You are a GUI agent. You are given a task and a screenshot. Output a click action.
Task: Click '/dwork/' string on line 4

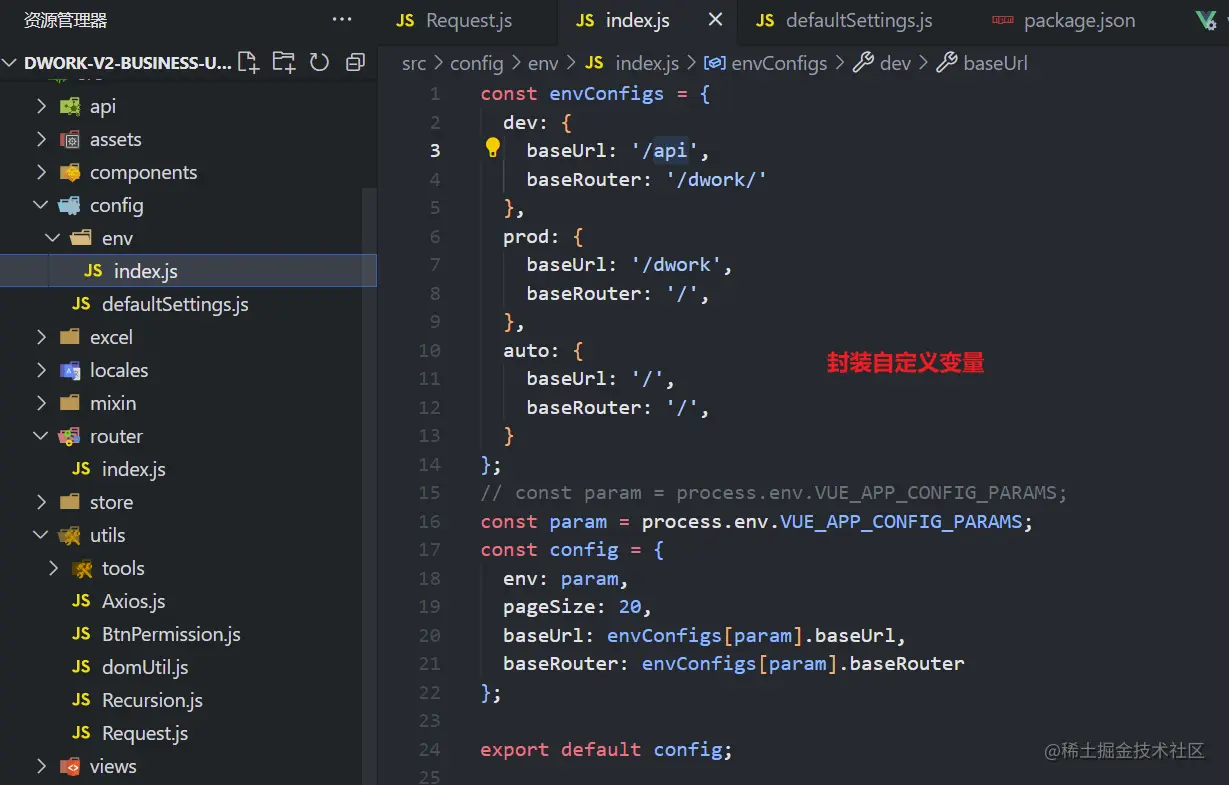pyautogui.click(x=717, y=179)
